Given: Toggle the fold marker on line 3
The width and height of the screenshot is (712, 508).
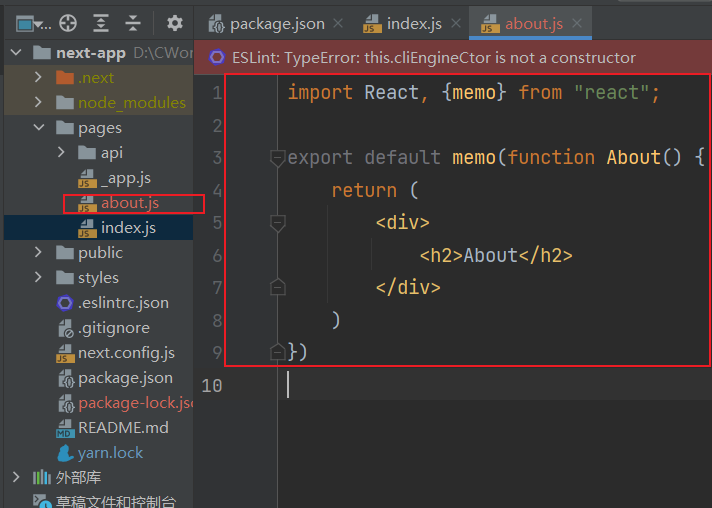Looking at the screenshot, I should (277, 158).
